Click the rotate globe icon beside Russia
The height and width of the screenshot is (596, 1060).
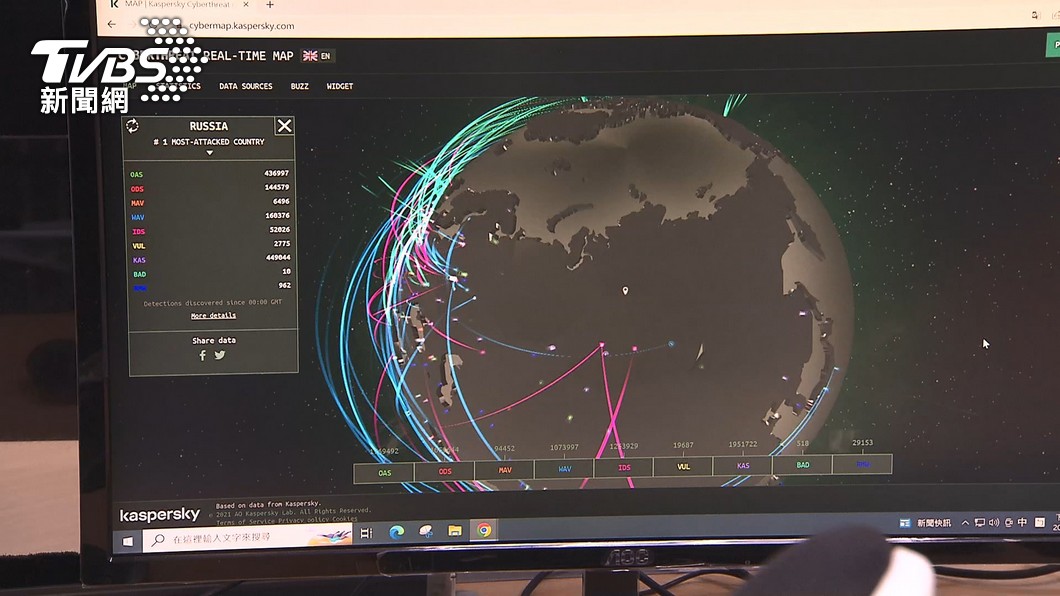tap(132, 125)
